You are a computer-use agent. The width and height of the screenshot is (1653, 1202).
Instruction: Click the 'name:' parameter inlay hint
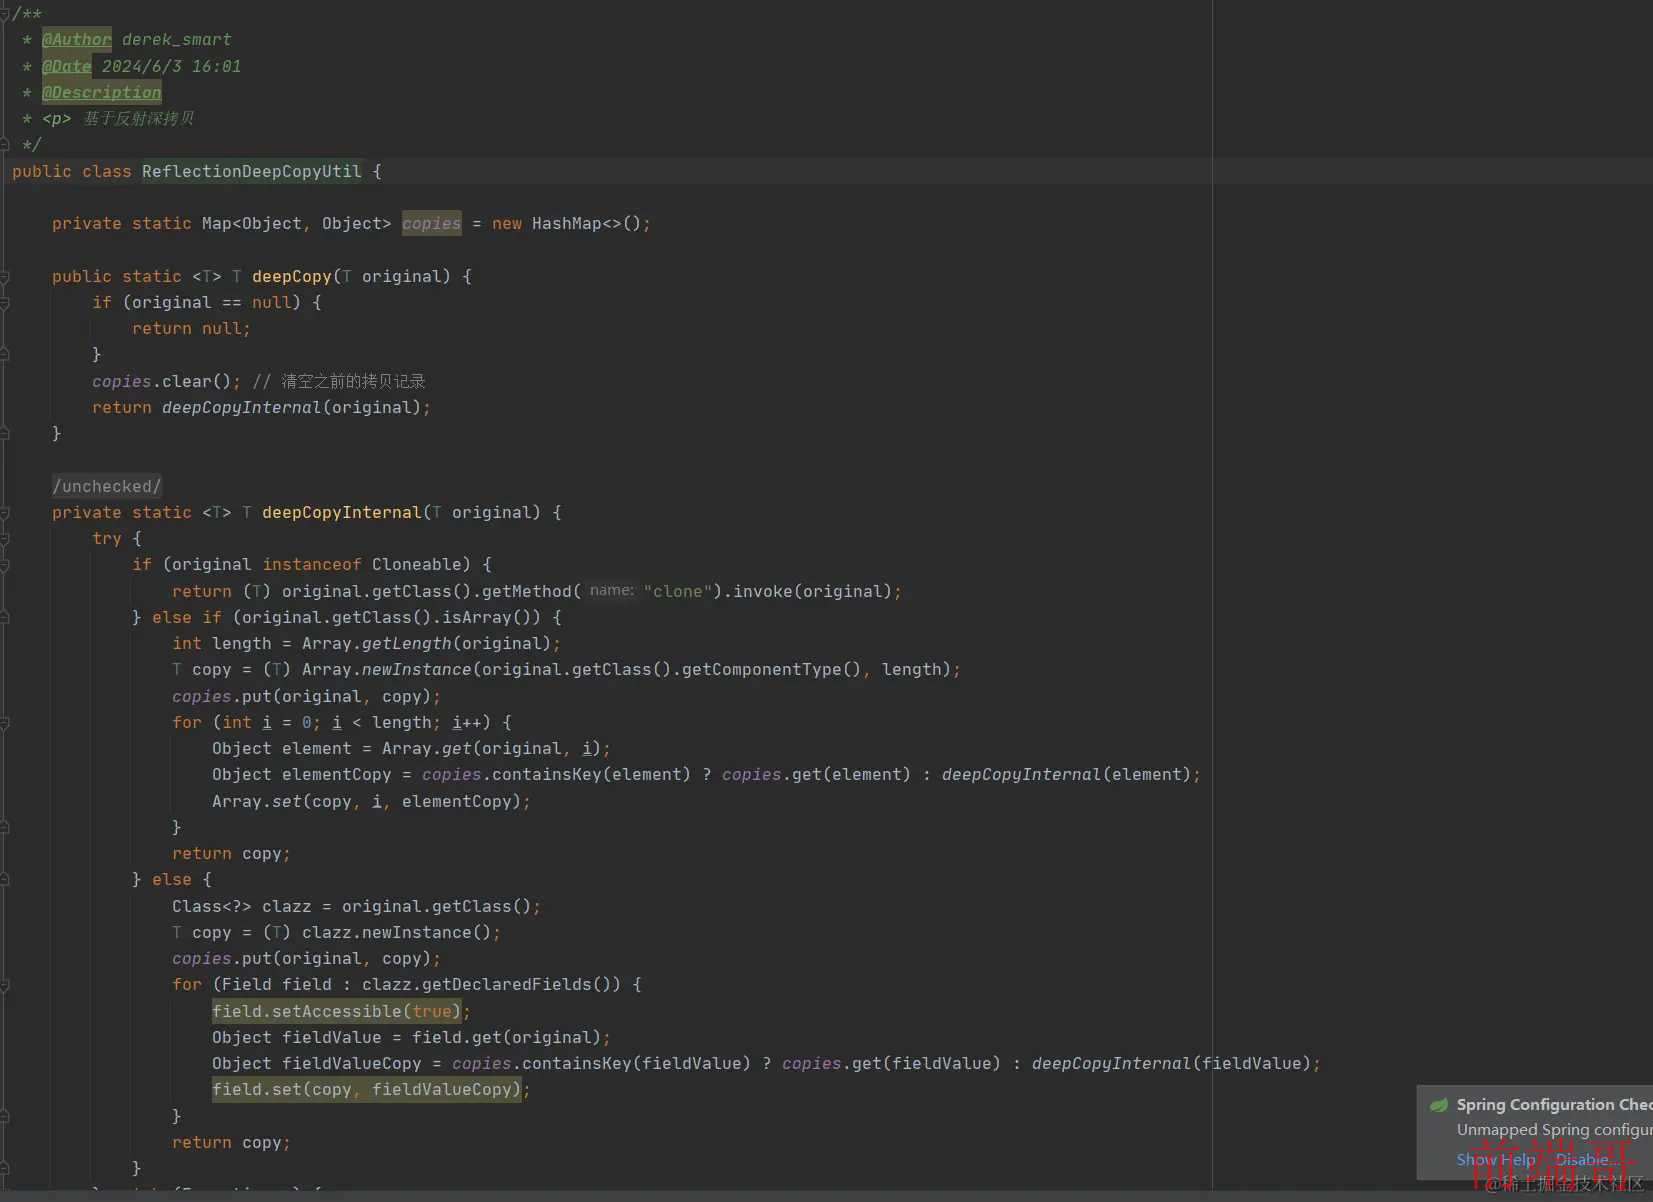pyautogui.click(x=611, y=591)
